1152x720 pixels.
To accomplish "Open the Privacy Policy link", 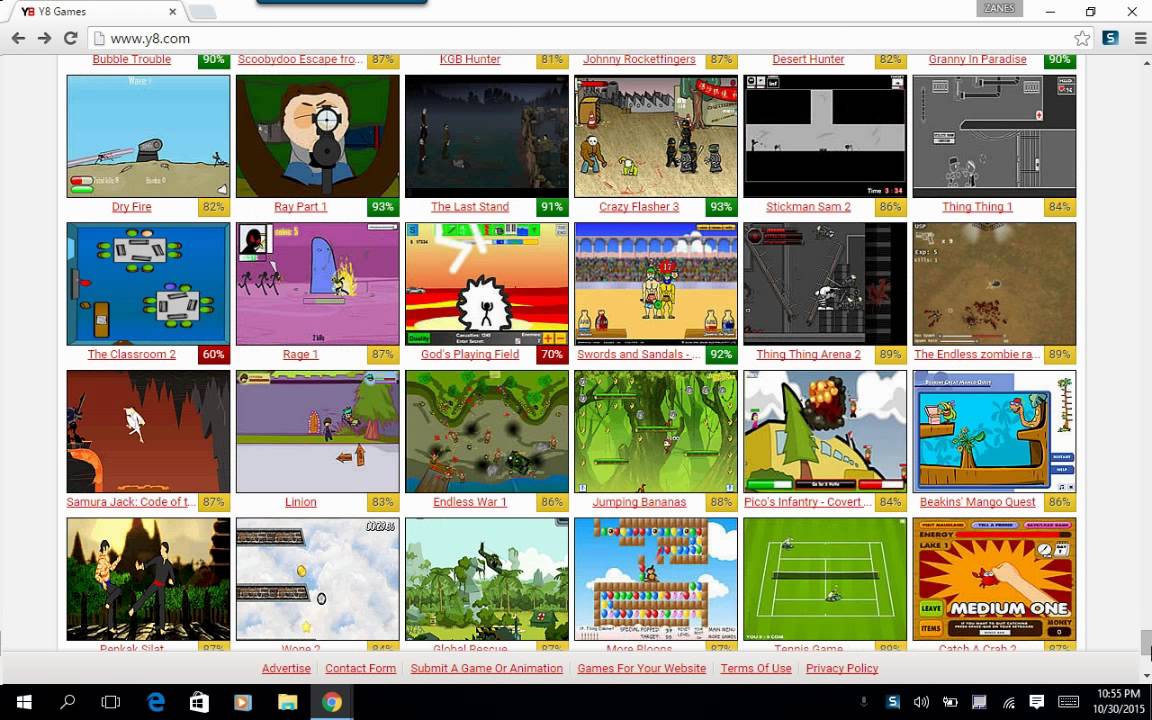I will 842,668.
